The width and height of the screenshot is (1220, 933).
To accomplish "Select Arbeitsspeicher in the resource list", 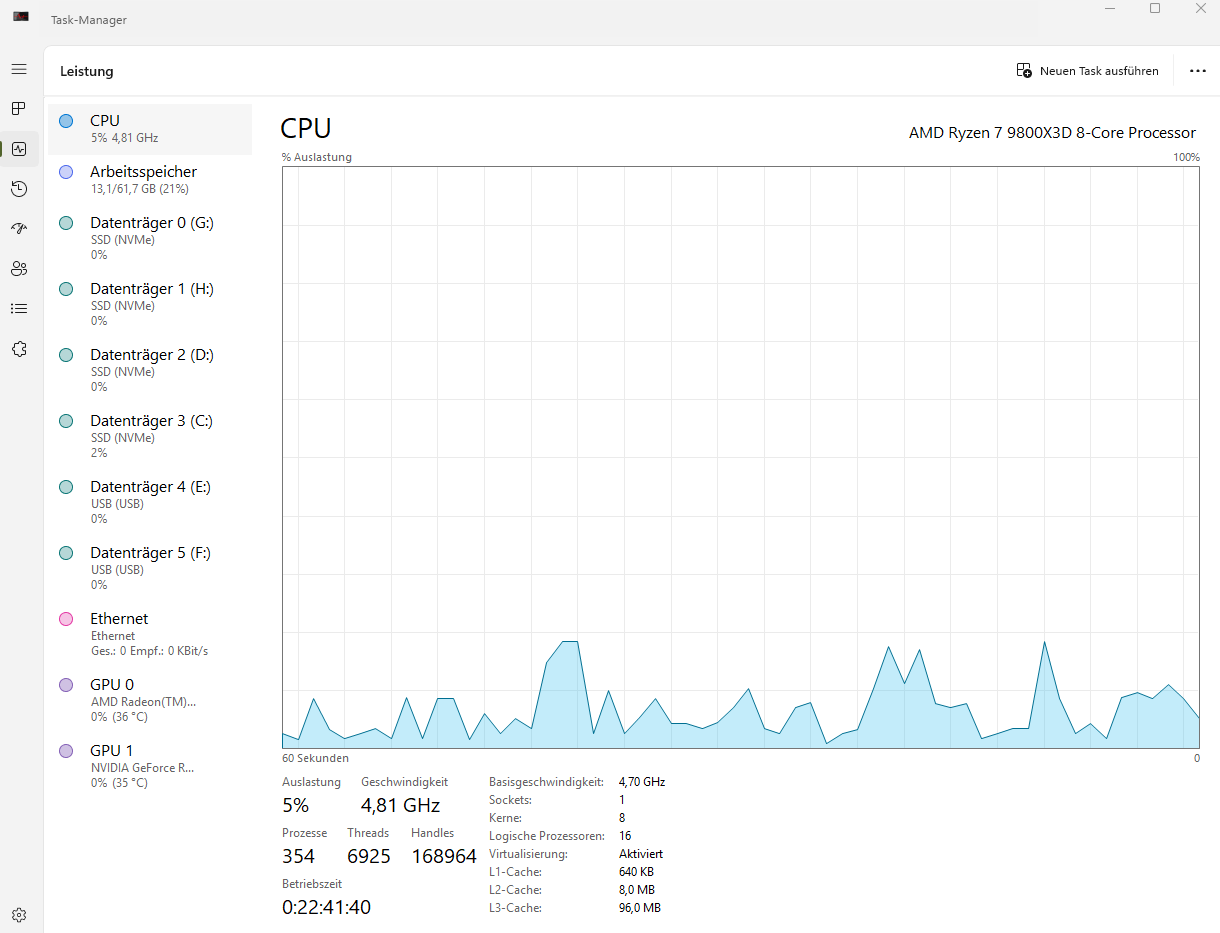I will tap(150, 180).
